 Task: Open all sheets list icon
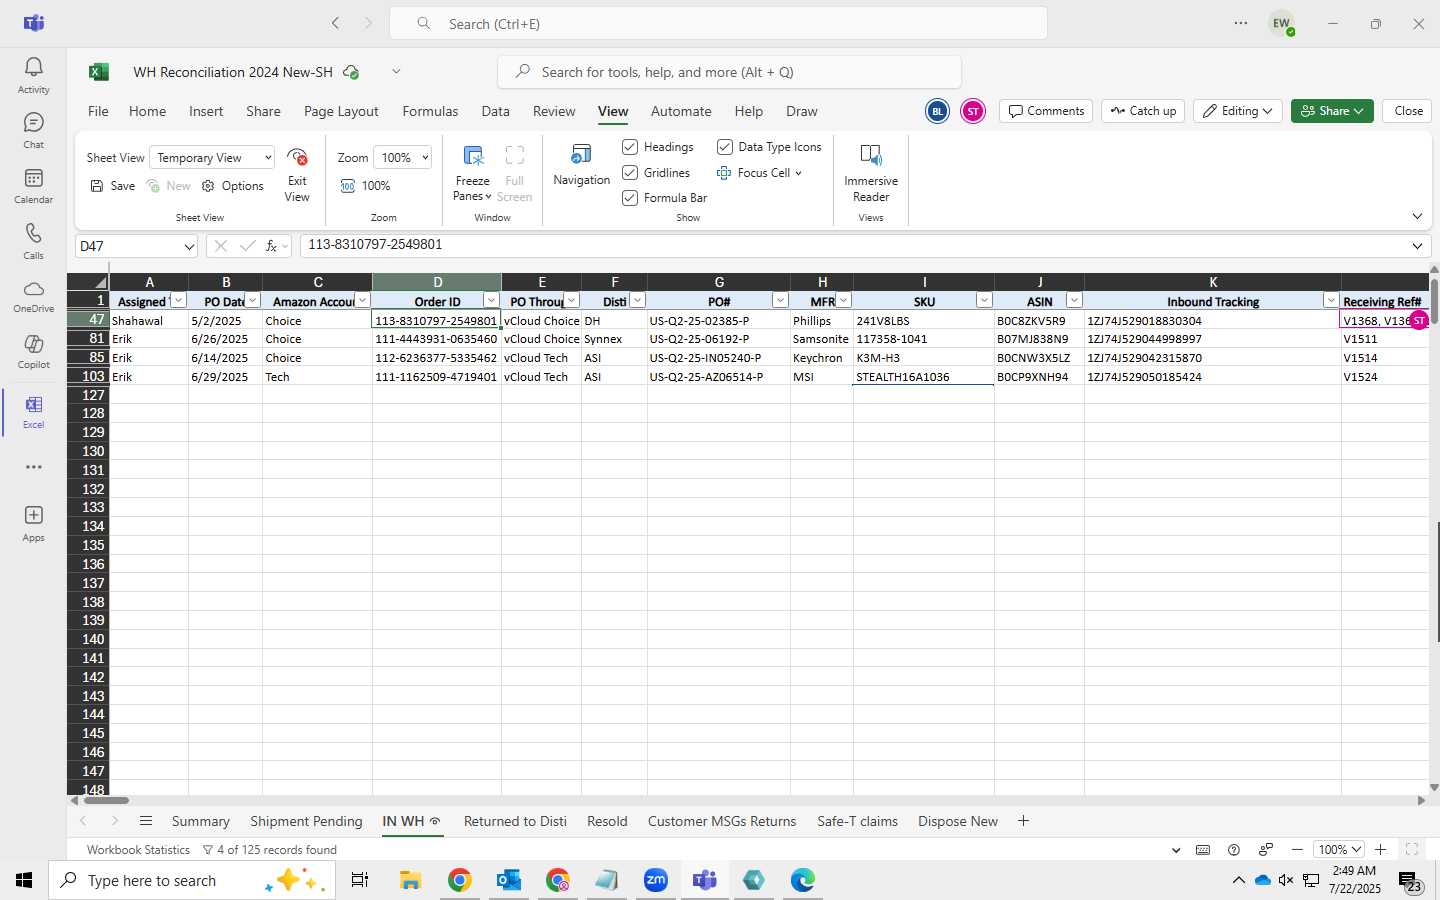(146, 821)
